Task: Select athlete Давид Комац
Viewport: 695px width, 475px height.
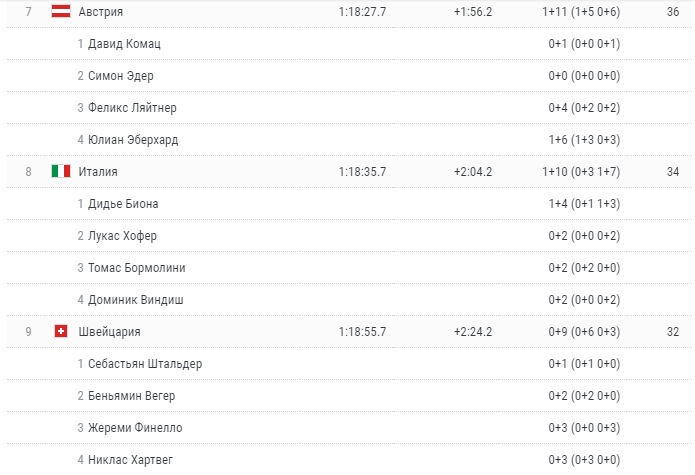Action: (124, 44)
